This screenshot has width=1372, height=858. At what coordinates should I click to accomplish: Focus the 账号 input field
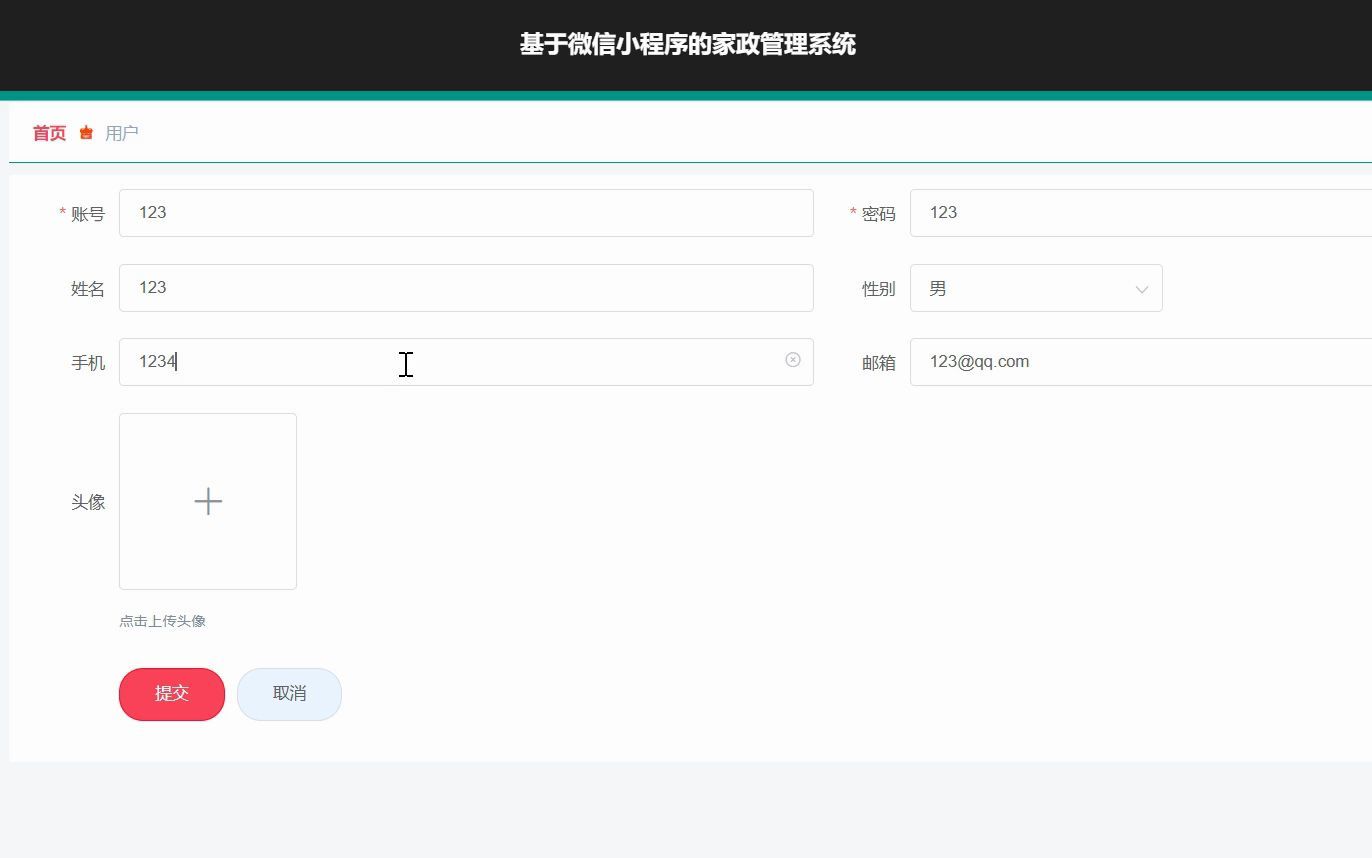[x=466, y=213]
